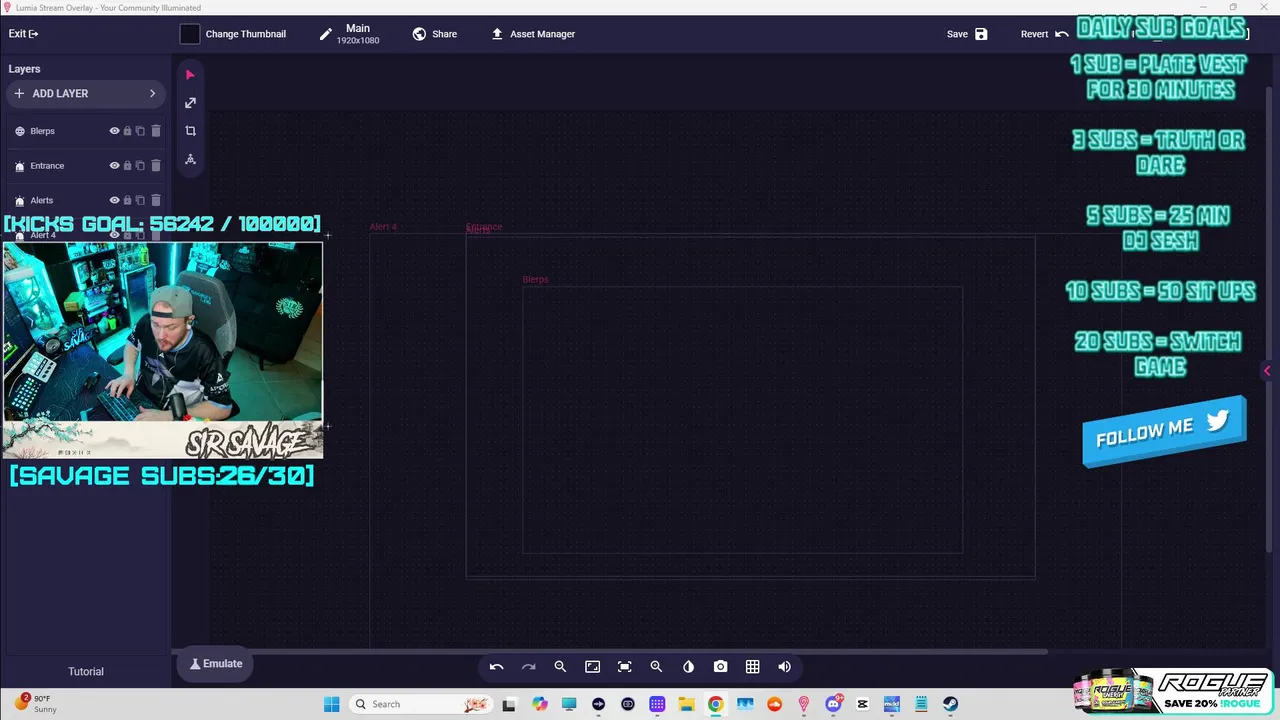Hide the Entrance layer
This screenshot has height=720, width=1280.
point(114,166)
